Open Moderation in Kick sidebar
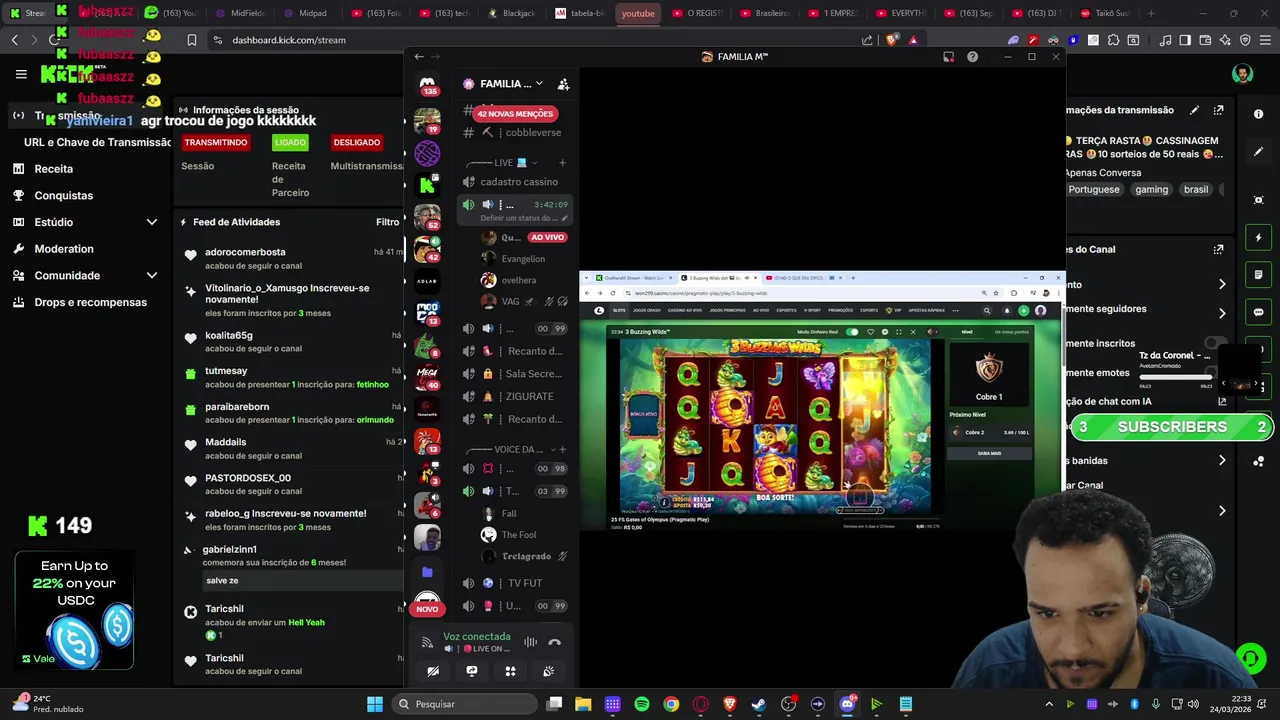This screenshot has height=720, width=1280. point(64,249)
